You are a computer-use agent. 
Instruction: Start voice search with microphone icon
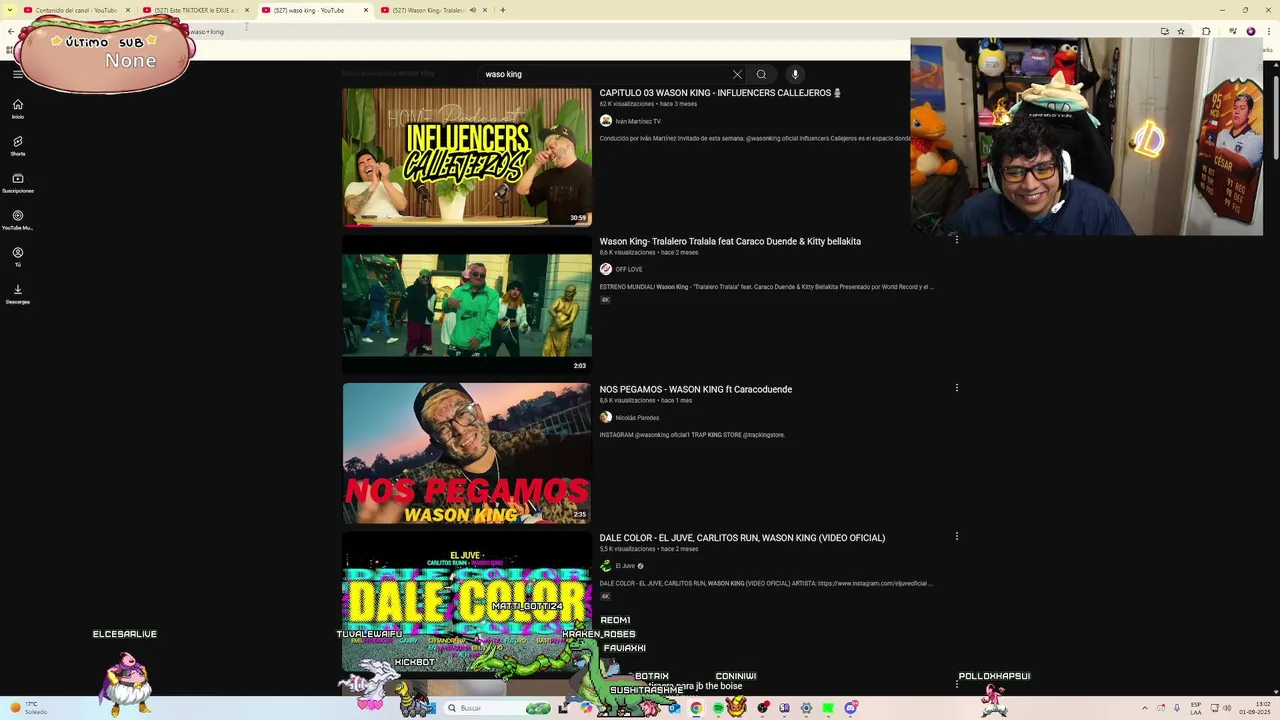pos(795,74)
